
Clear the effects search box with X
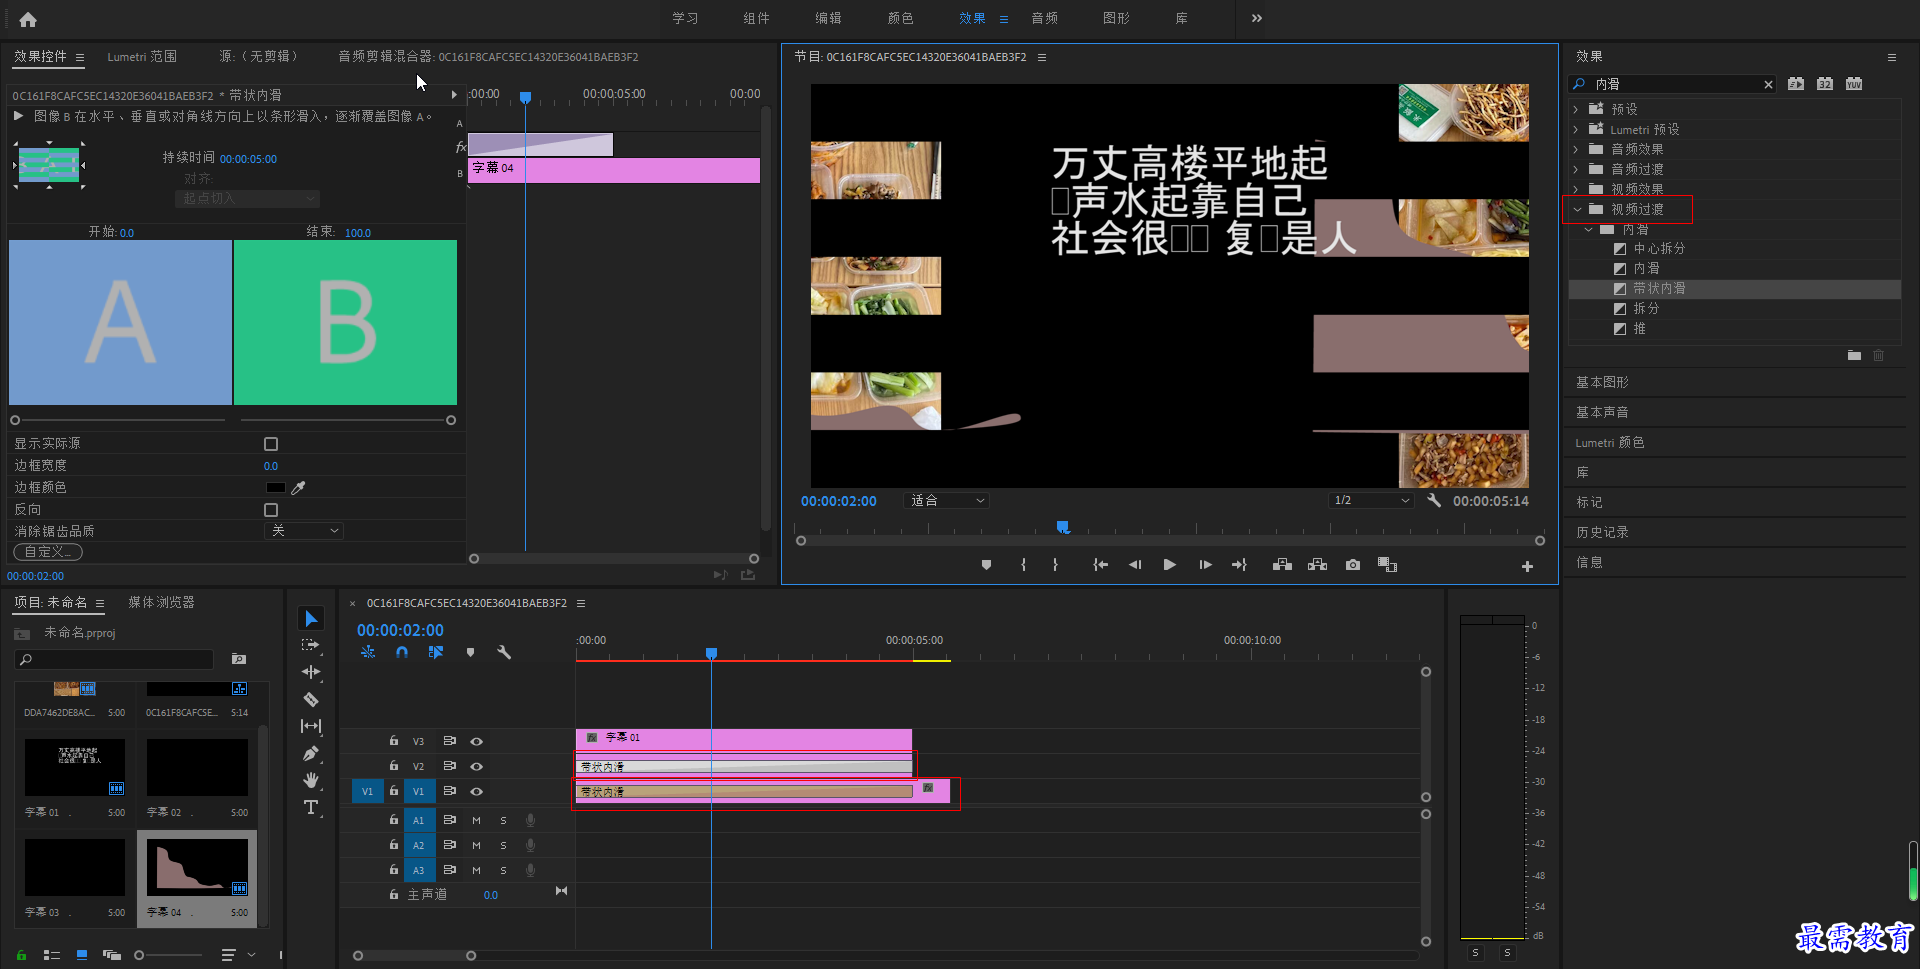click(x=1768, y=84)
